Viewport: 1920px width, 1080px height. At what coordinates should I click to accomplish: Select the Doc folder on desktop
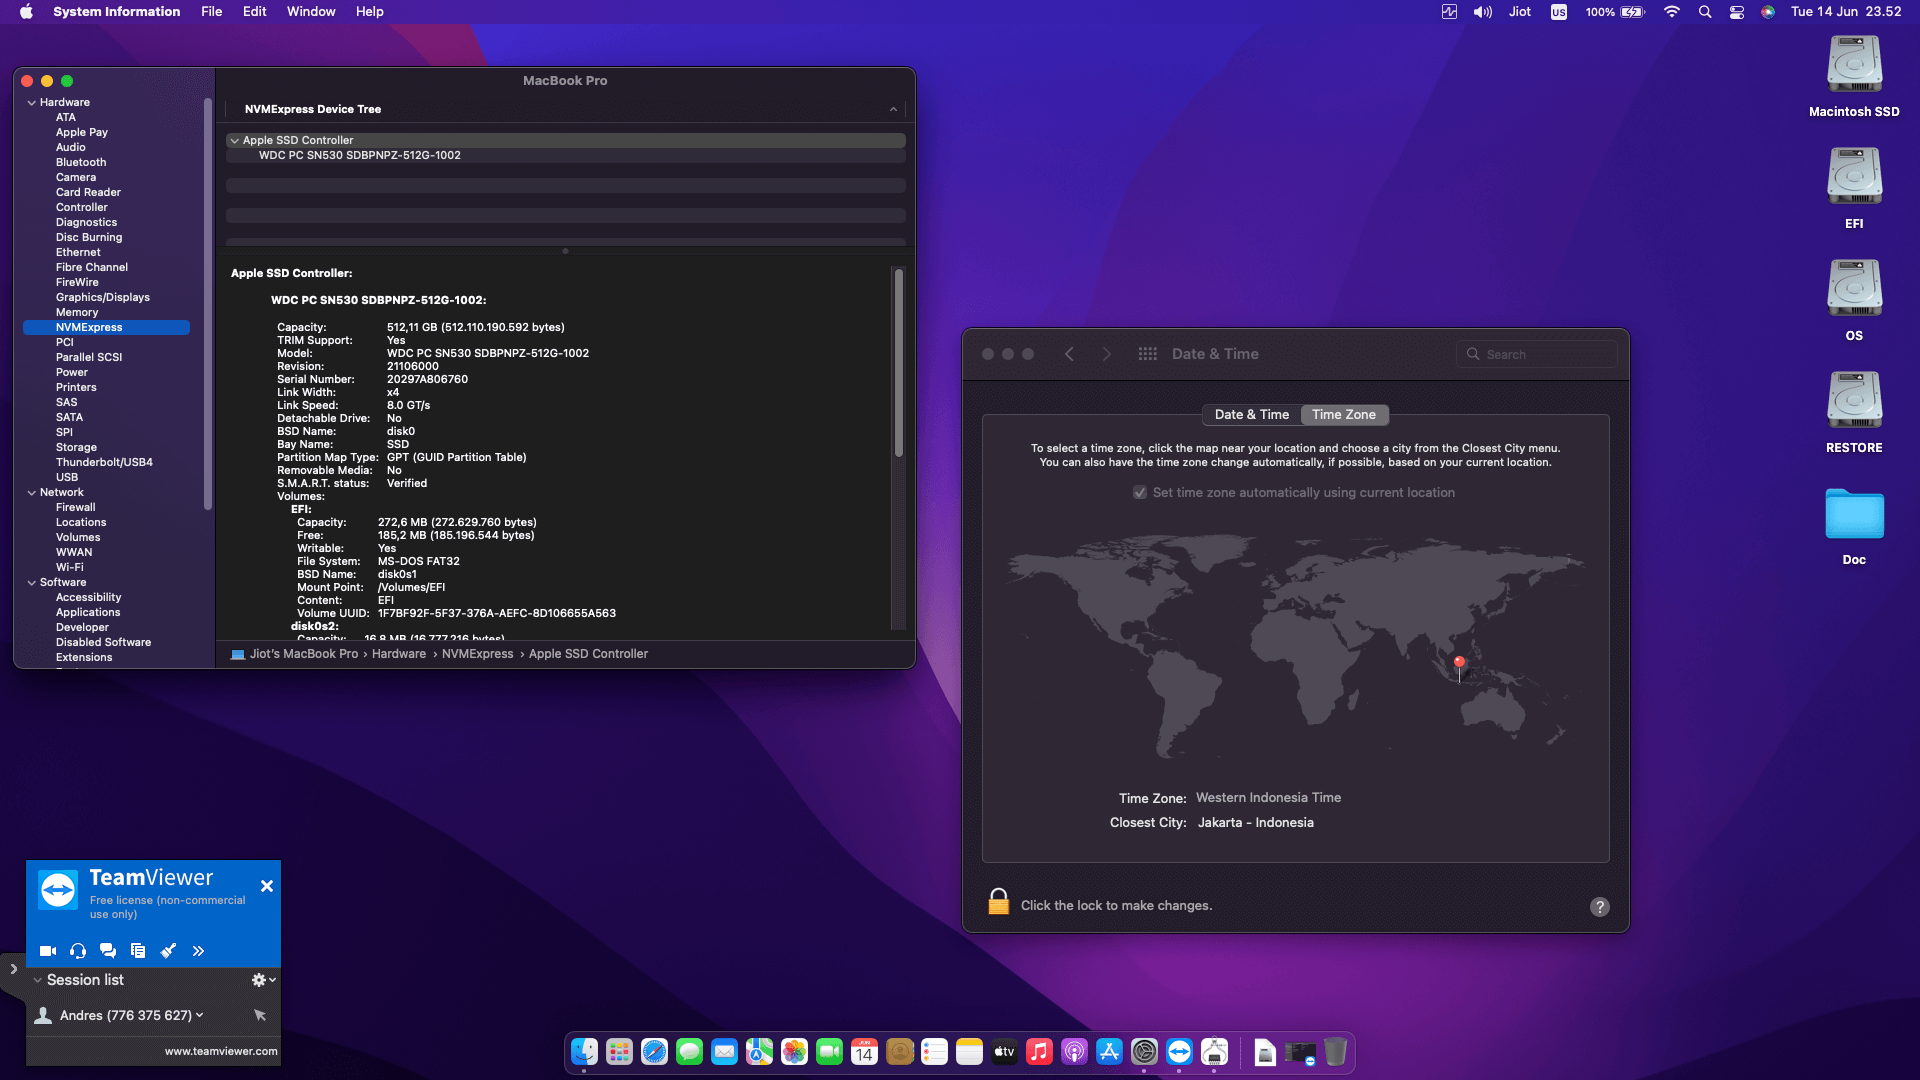pos(1854,516)
